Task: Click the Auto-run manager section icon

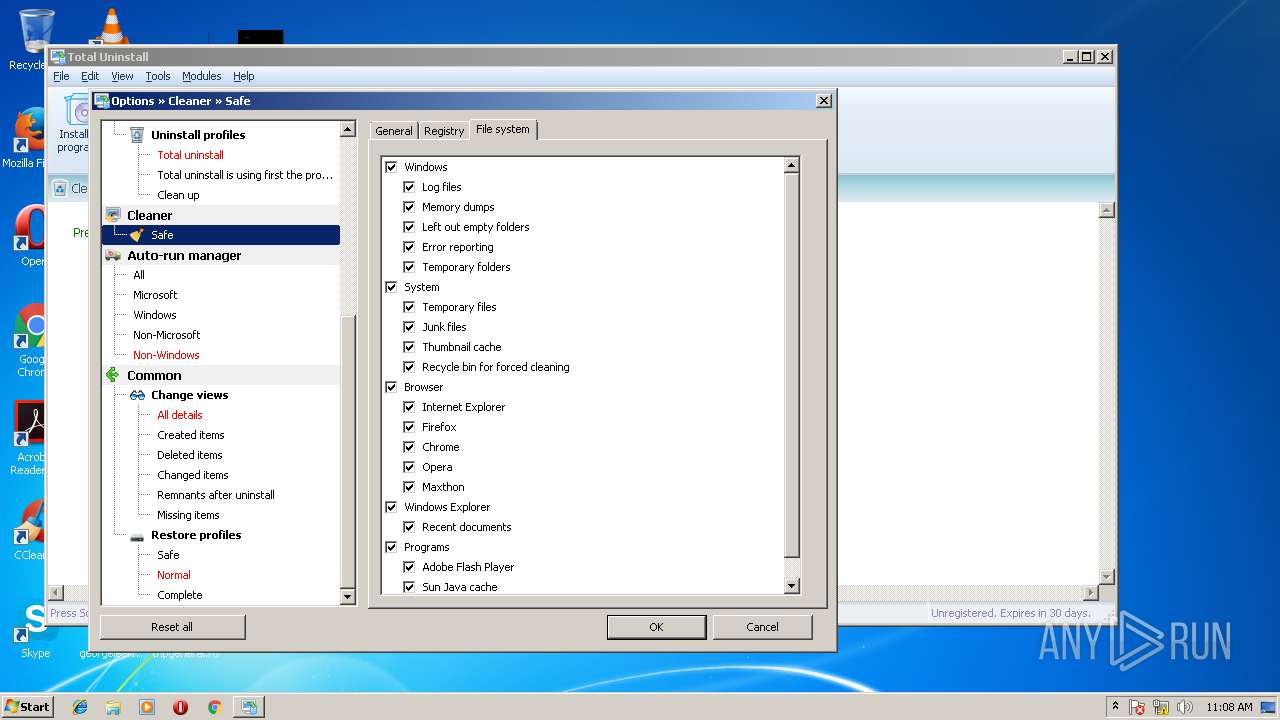Action: coord(113,255)
